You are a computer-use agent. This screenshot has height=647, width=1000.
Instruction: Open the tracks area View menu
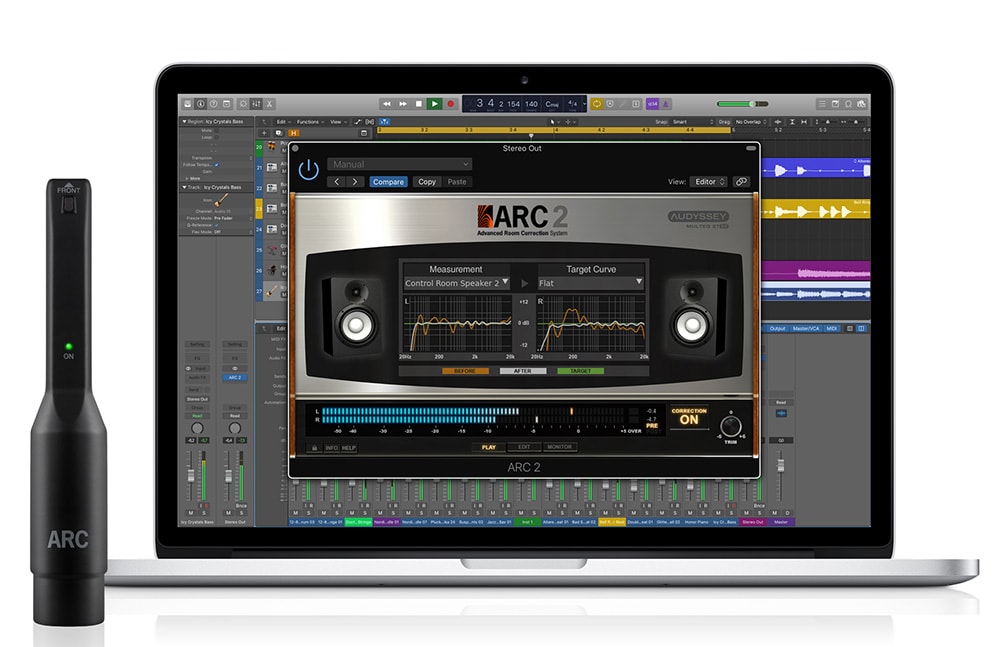point(337,122)
